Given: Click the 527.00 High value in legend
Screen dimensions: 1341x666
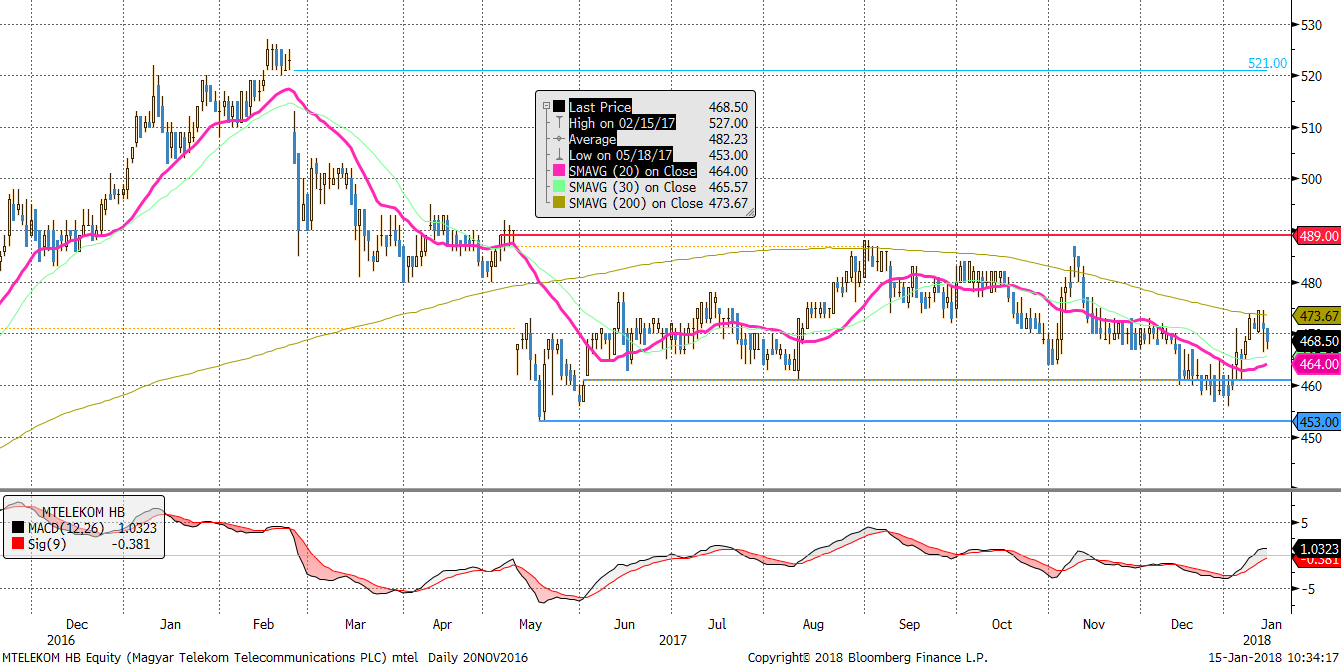Looking at the screenshot, I should coord(727,123).
